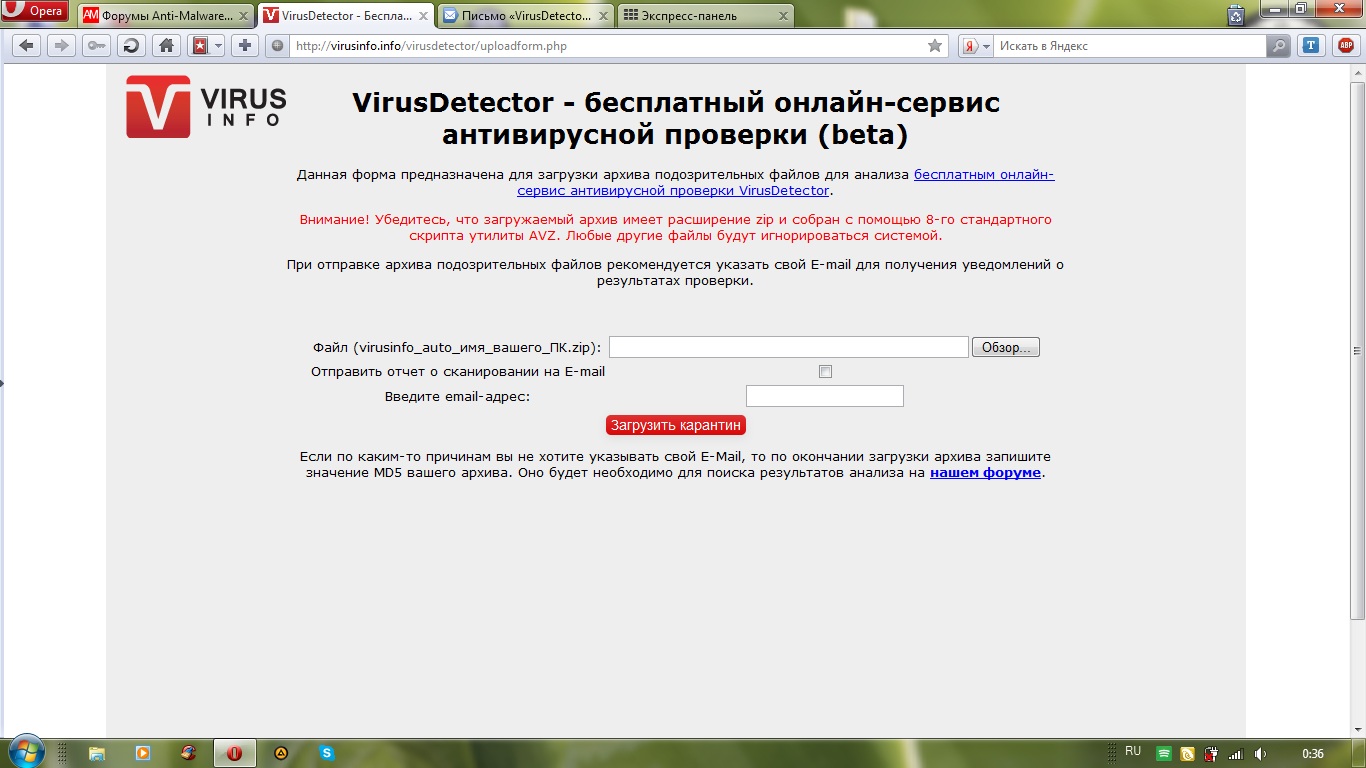Bookmark this page with the star icon
The width and height of the screenshot is (1366, 768).
pos(935,46)
